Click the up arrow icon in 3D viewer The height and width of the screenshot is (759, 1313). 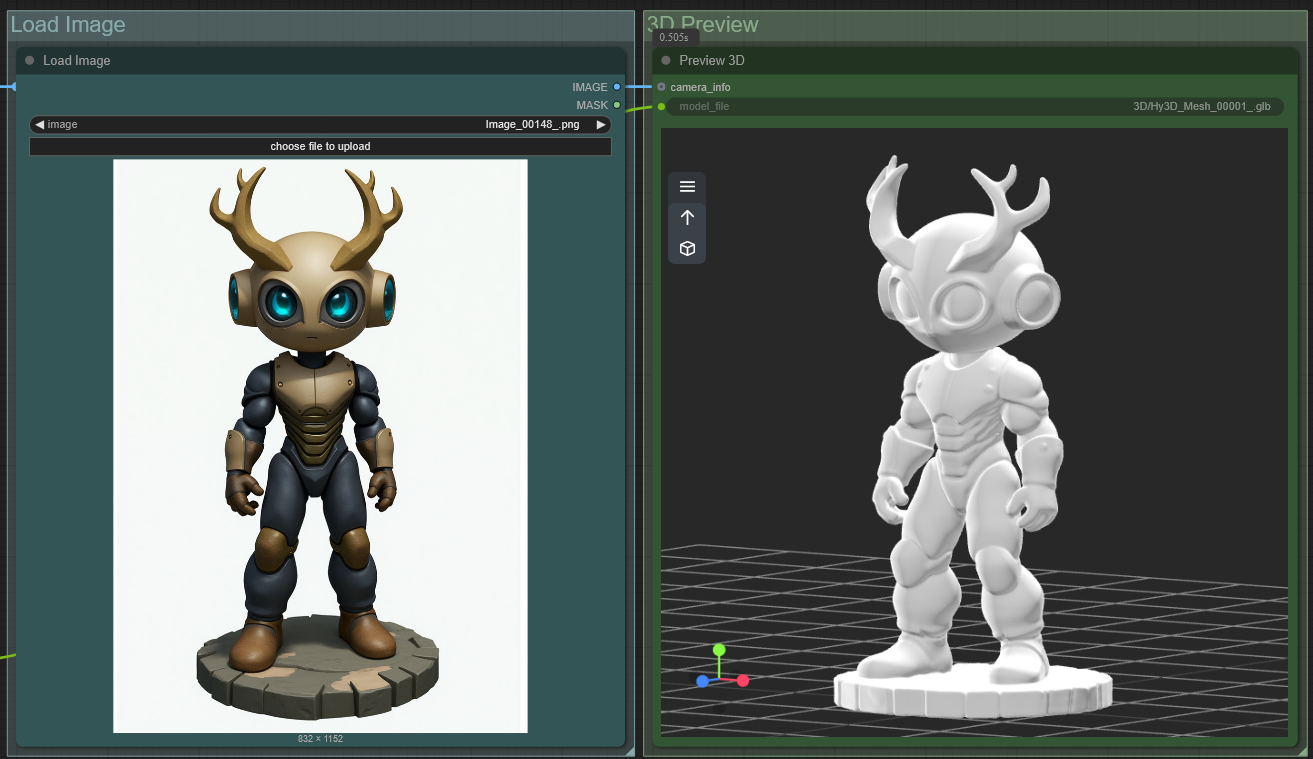click(687, 217)
